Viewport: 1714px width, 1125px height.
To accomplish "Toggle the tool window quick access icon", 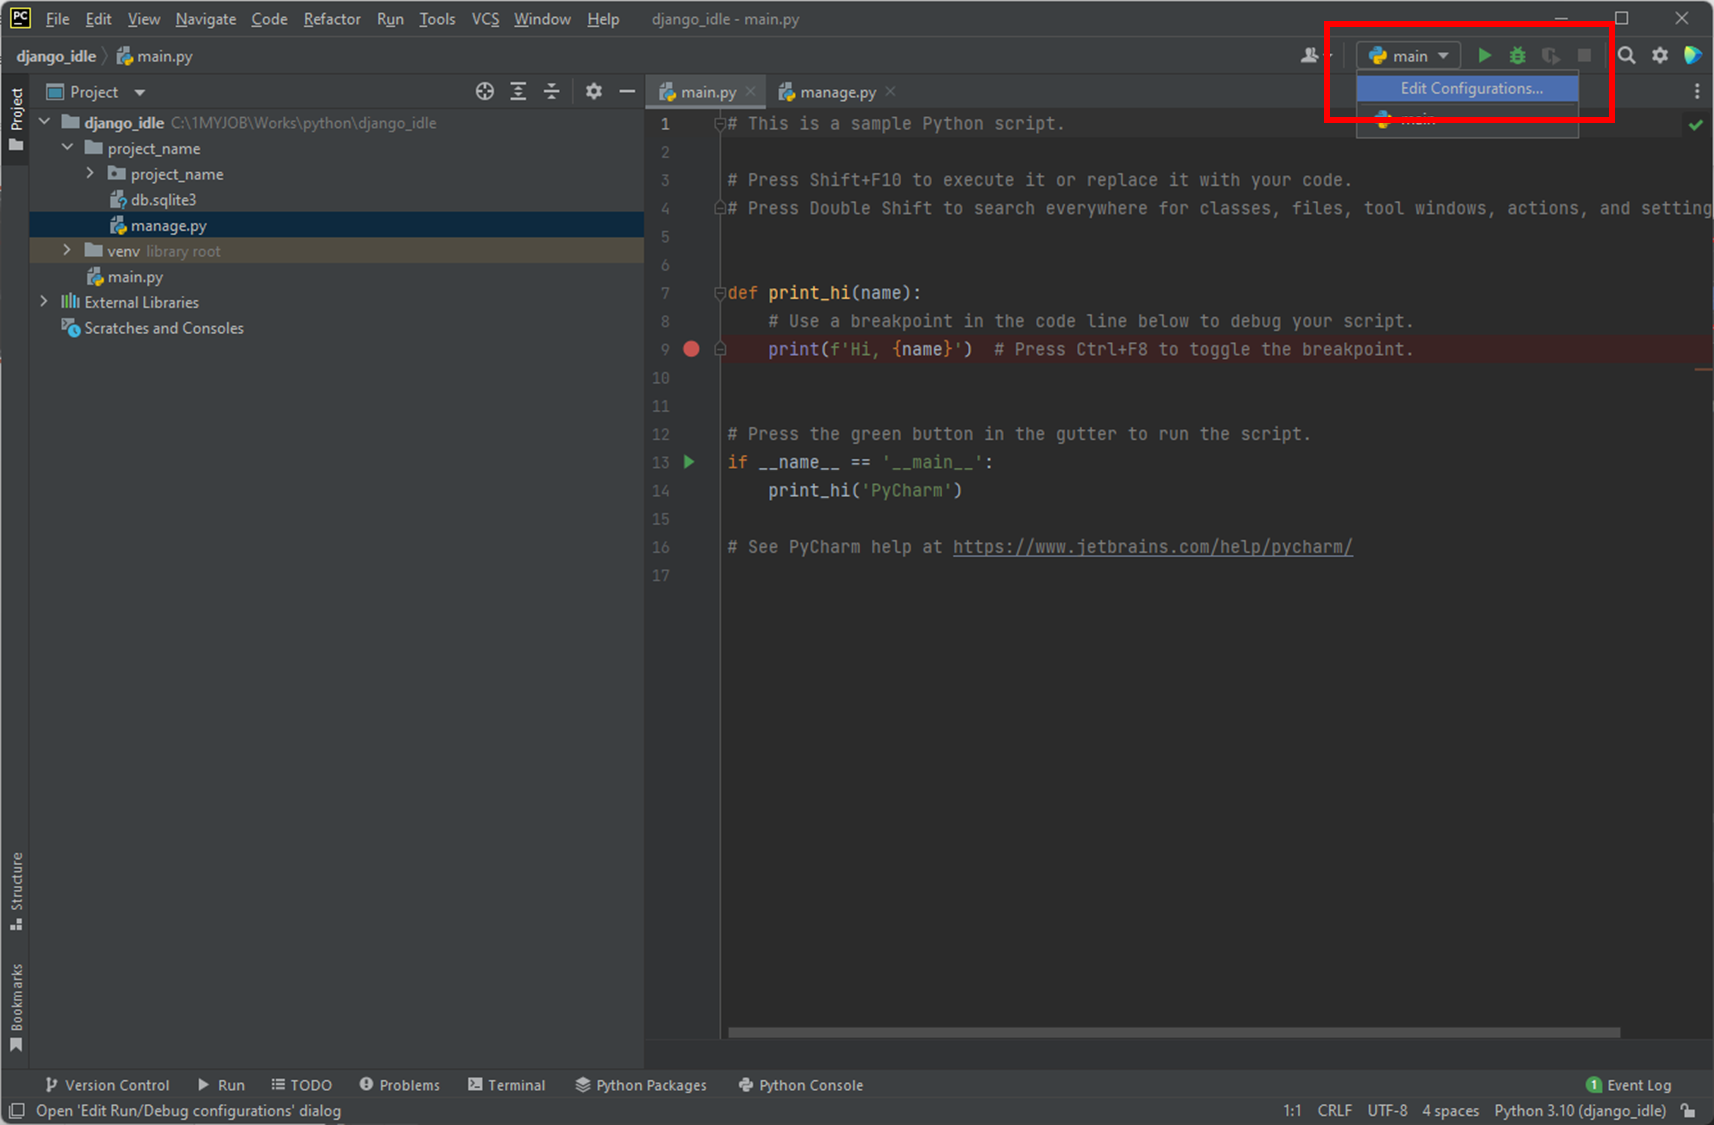I will tap(17, 1111).
